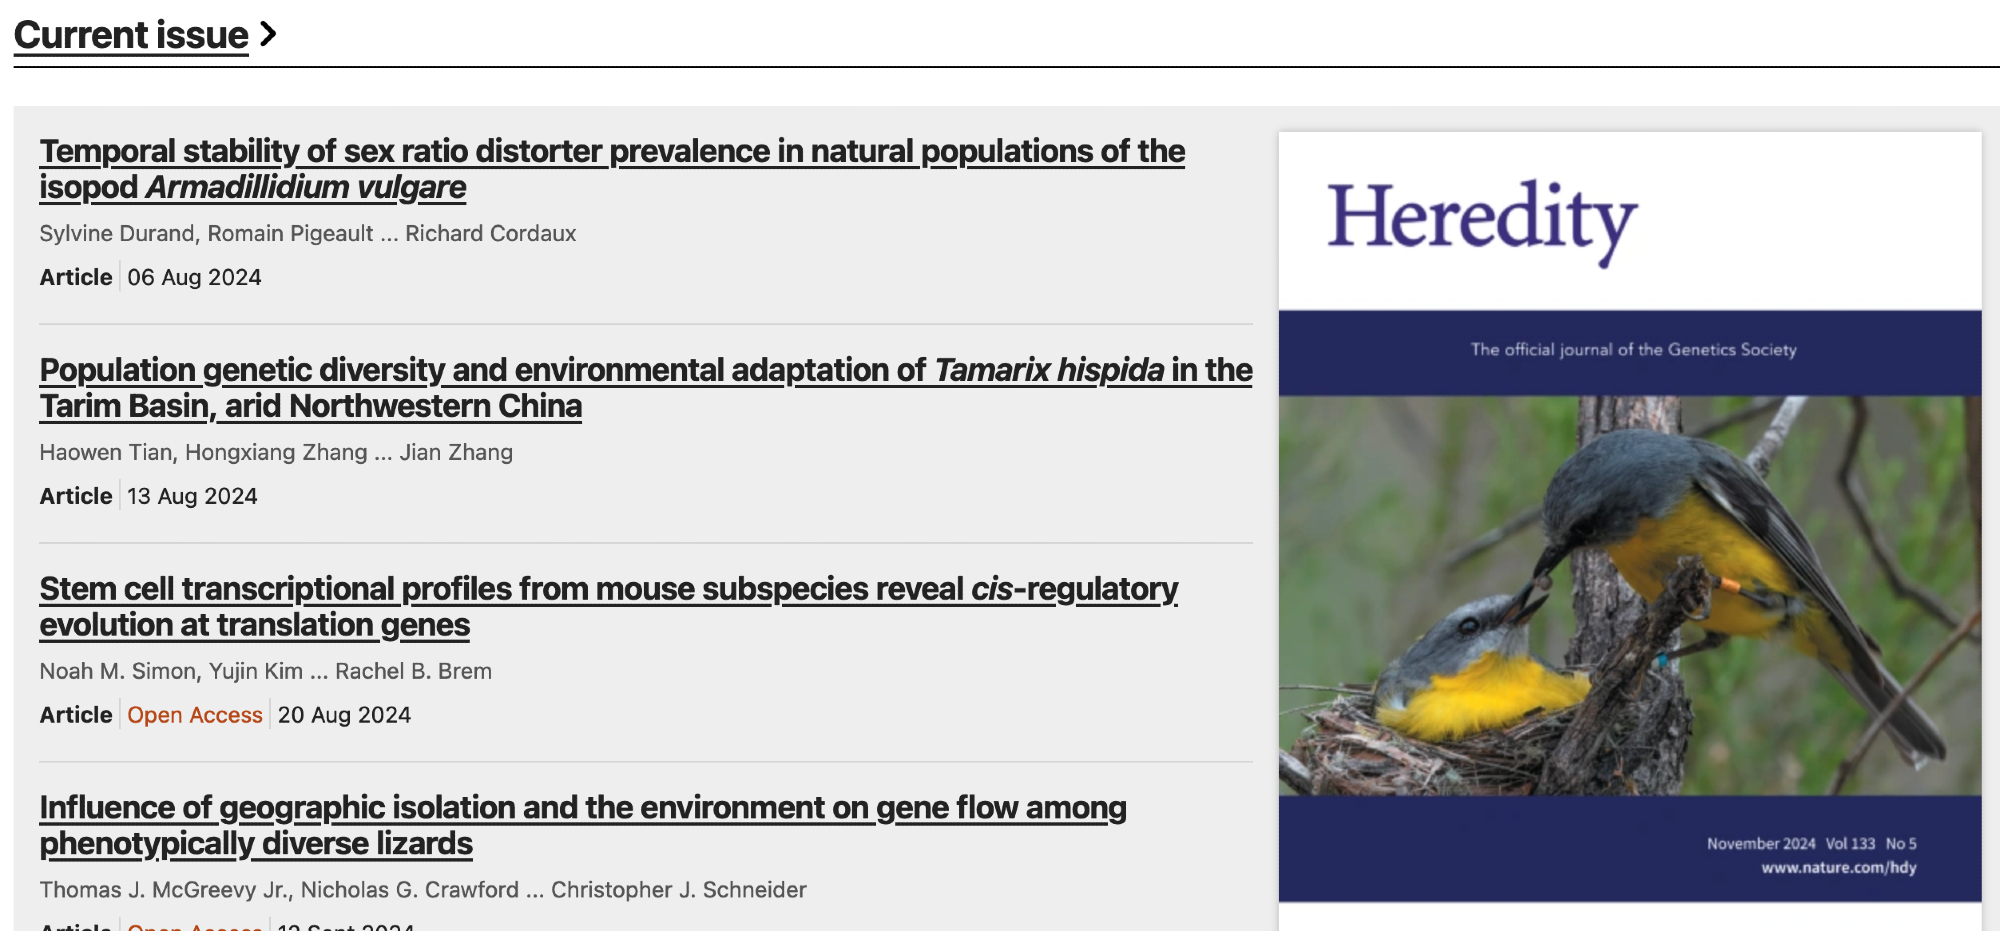Click the chevron arrow beside Current issue
Image resolution: width=2000 pixels, height=931 pixels.
click(x=268, y=34)
